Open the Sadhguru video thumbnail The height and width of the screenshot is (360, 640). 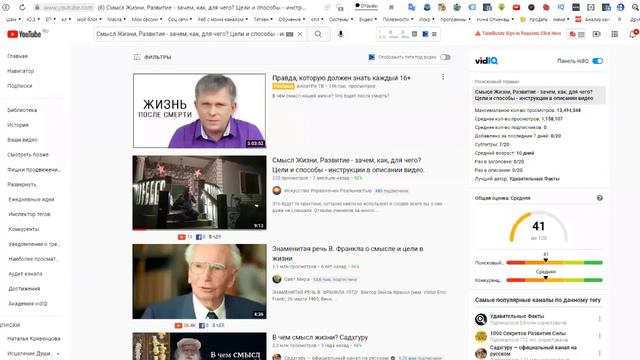click(199, 346)
